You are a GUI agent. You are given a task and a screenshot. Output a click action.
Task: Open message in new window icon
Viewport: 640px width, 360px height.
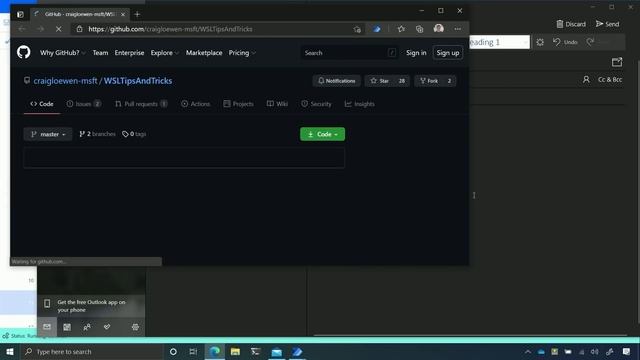pos(617,62)
